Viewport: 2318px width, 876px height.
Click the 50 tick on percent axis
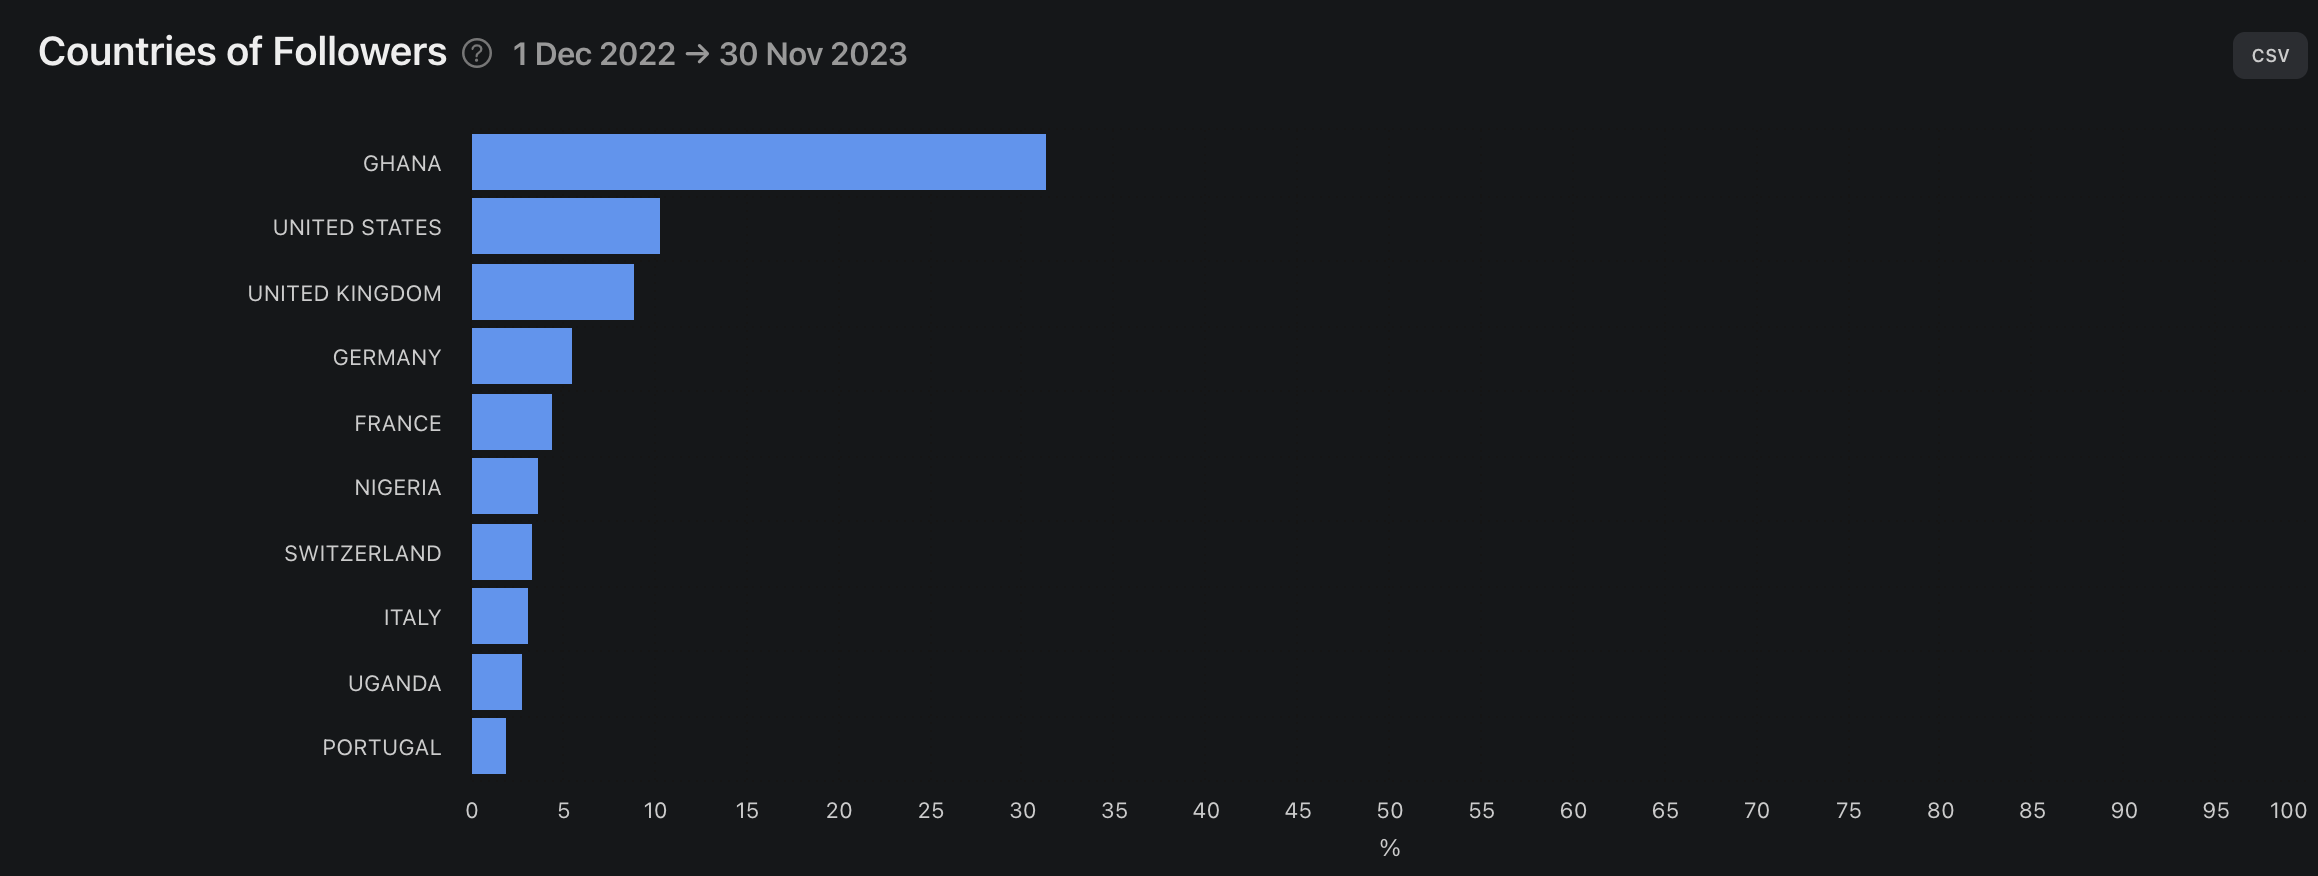click(x=1390, y=811)
